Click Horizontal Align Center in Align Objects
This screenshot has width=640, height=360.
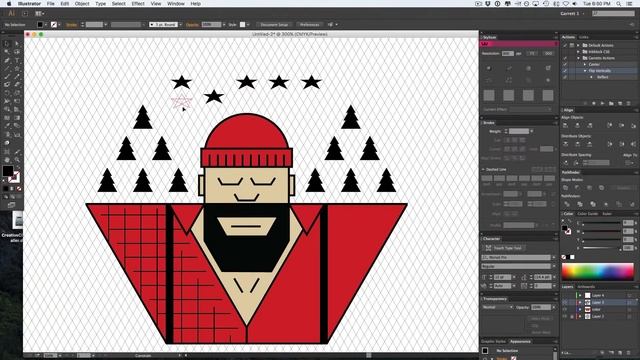577,125
